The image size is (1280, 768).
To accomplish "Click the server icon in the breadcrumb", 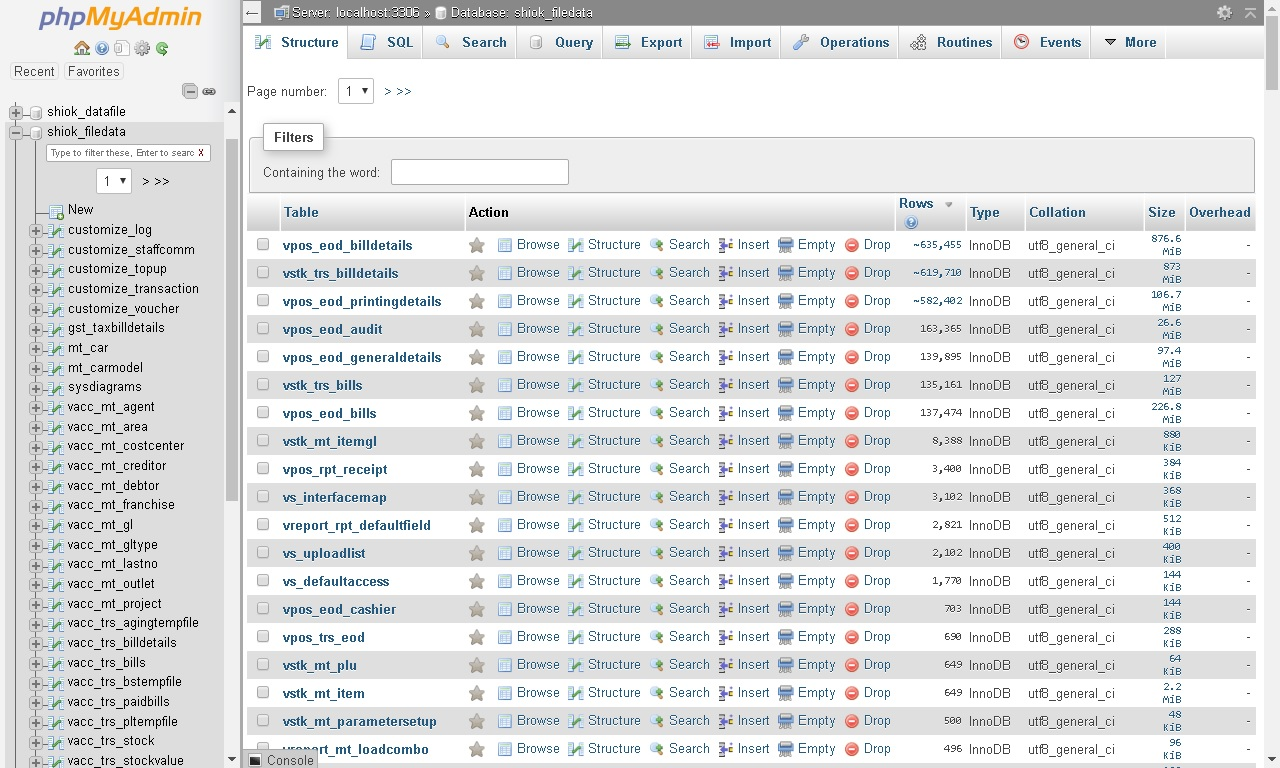I will tap(281, 13).
